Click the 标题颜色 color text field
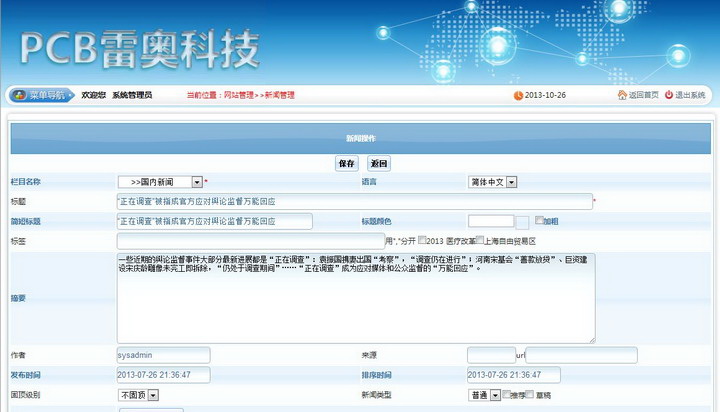The height and width of the screenshot is (412, 720). pos(491,221)
